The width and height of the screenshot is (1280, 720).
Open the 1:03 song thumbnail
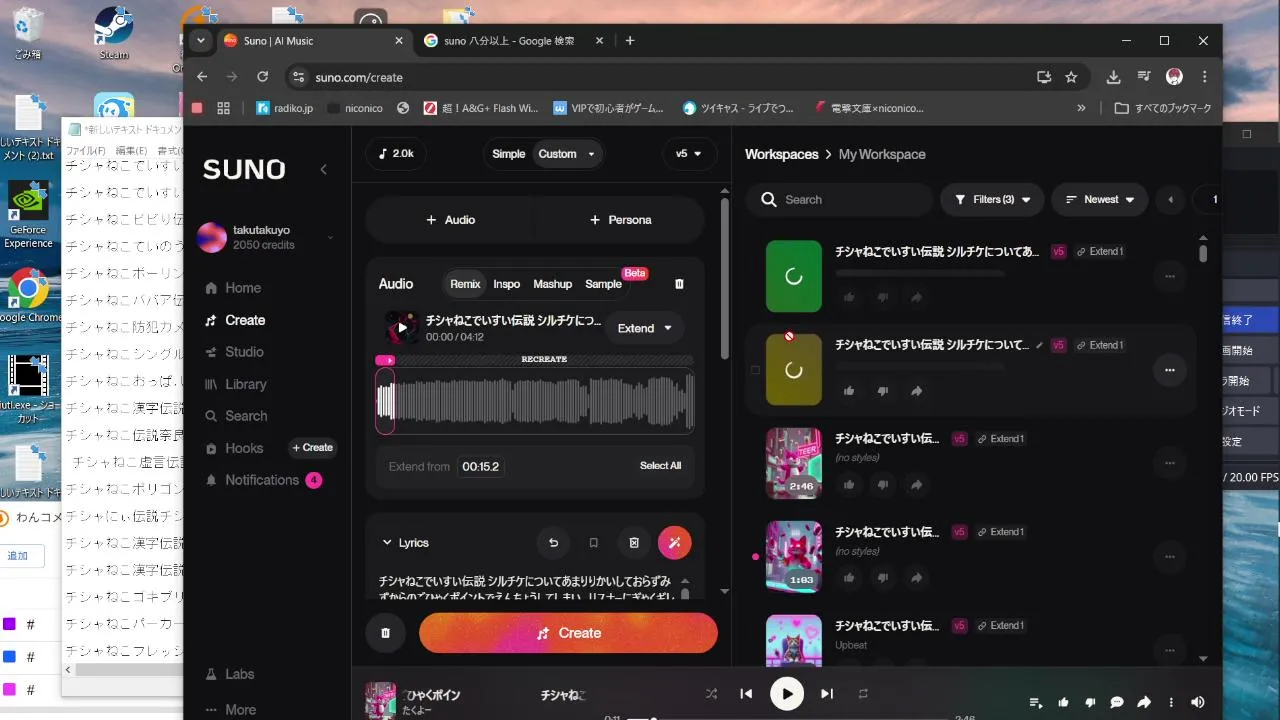[x=794, y=557]
